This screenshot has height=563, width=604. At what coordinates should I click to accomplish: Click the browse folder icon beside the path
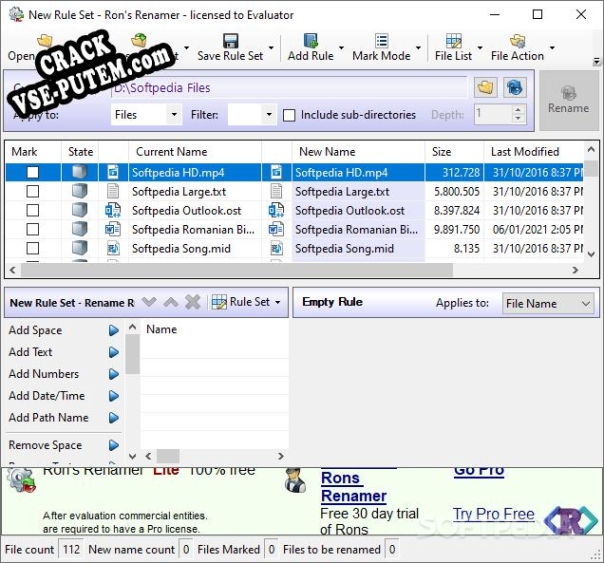(x=485, y=88)
